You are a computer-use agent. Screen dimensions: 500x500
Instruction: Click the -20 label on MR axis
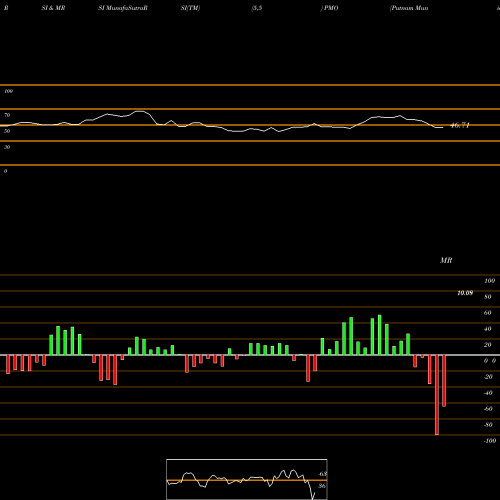488,377
